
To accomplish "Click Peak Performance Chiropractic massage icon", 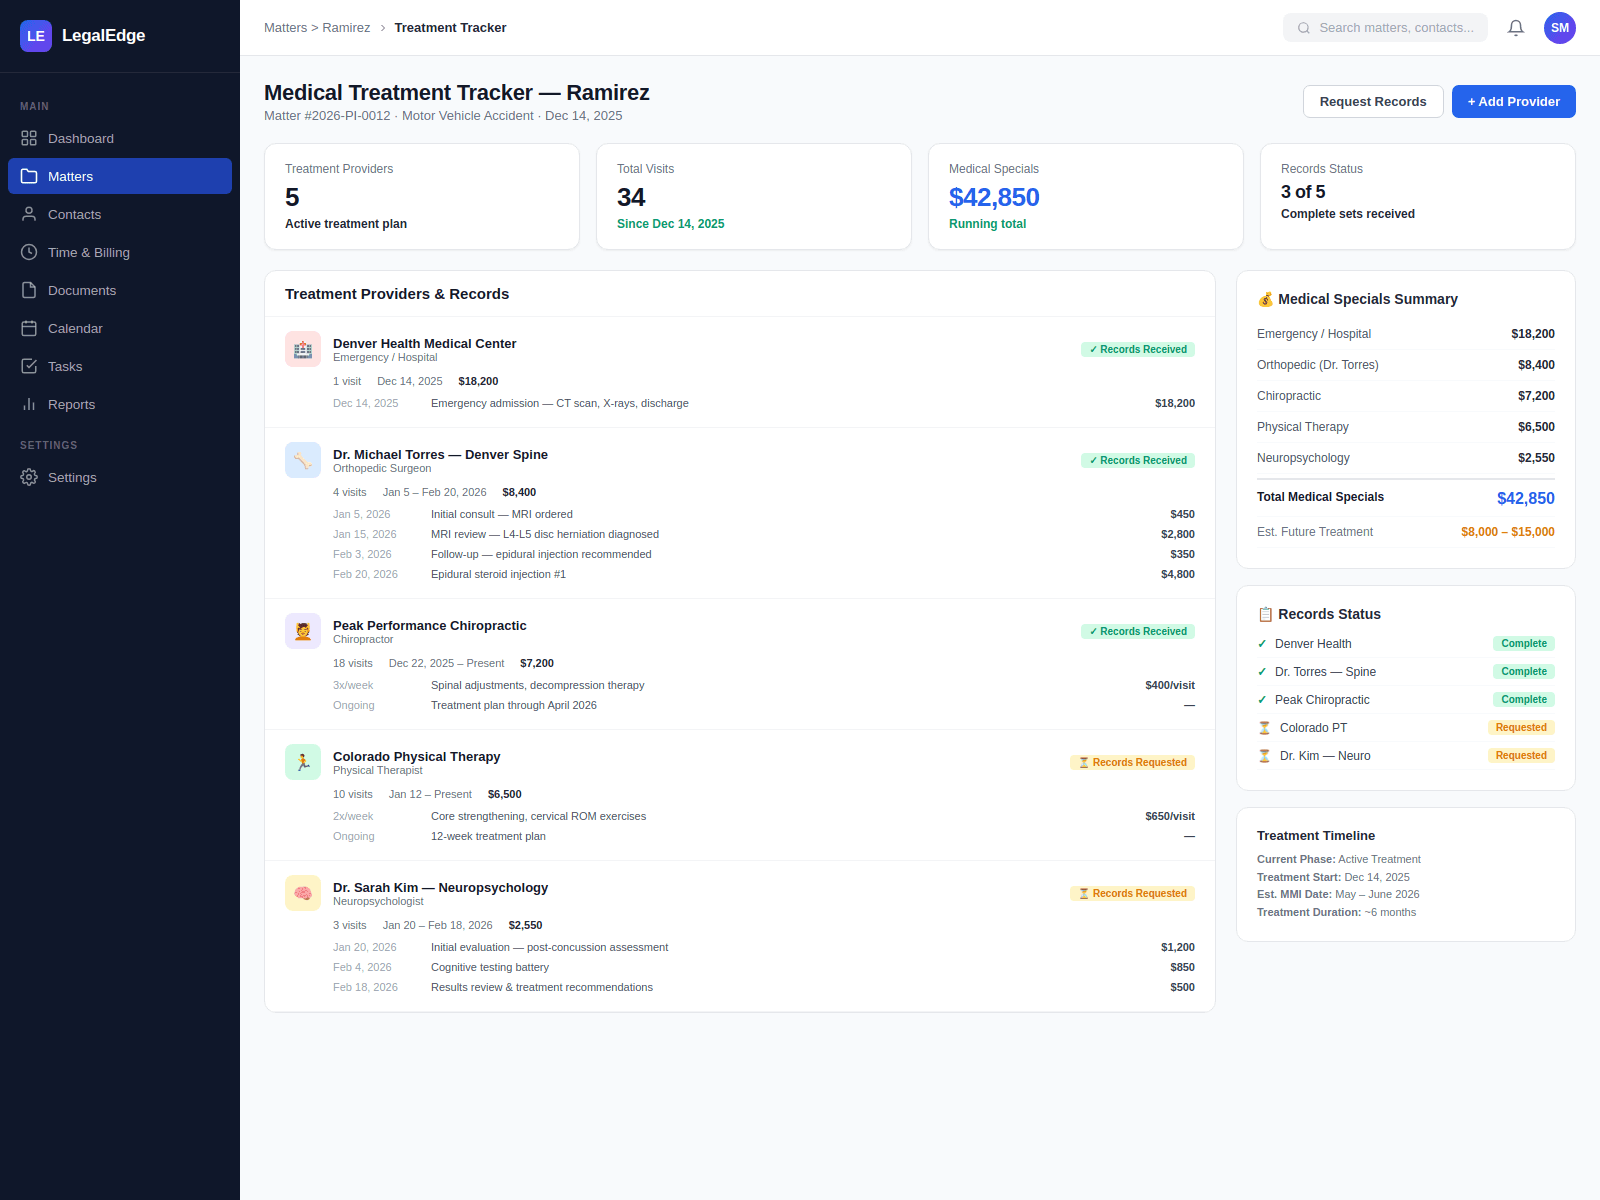I will point(303,631).
